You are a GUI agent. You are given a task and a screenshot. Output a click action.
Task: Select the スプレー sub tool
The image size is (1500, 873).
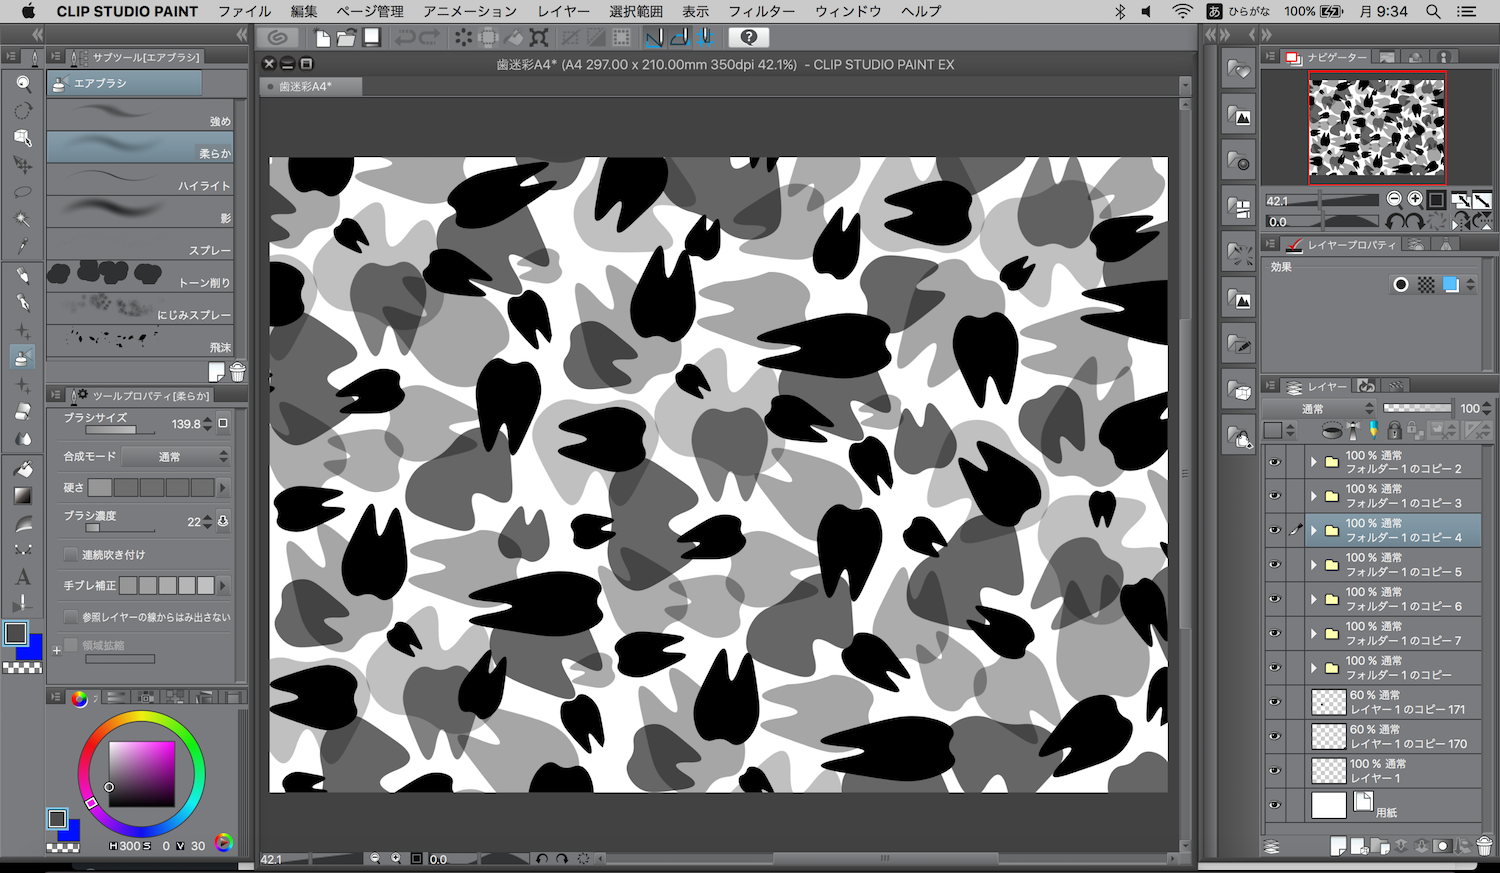[140, 243]
